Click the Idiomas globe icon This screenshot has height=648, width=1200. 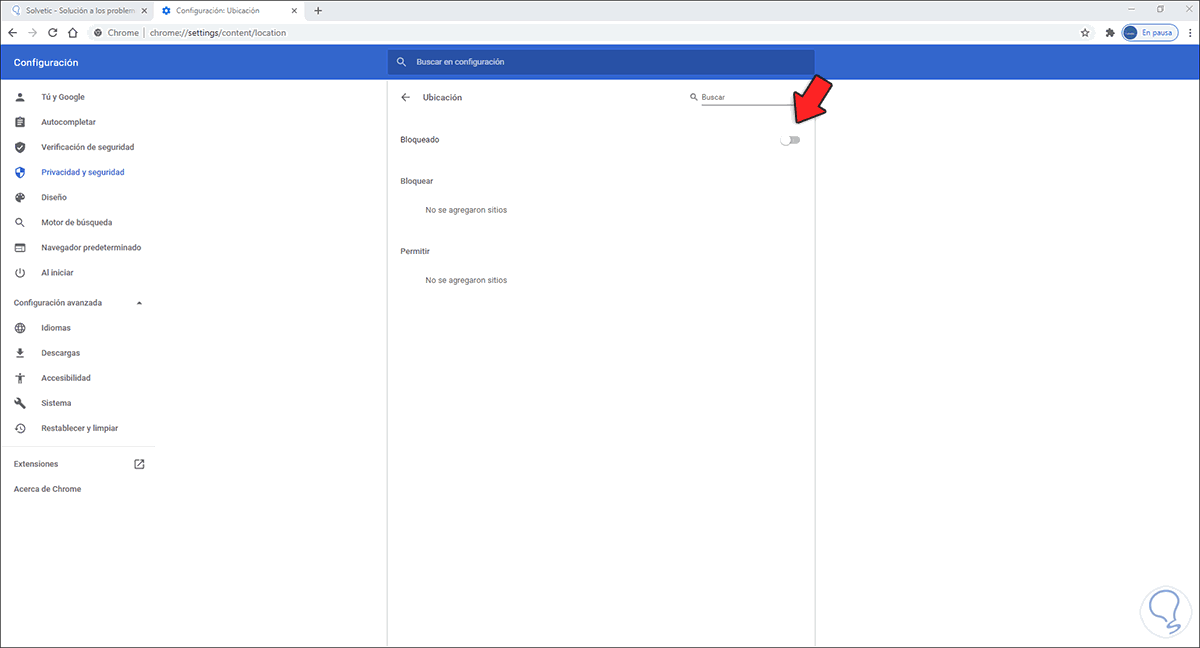[x=20, y=328]
